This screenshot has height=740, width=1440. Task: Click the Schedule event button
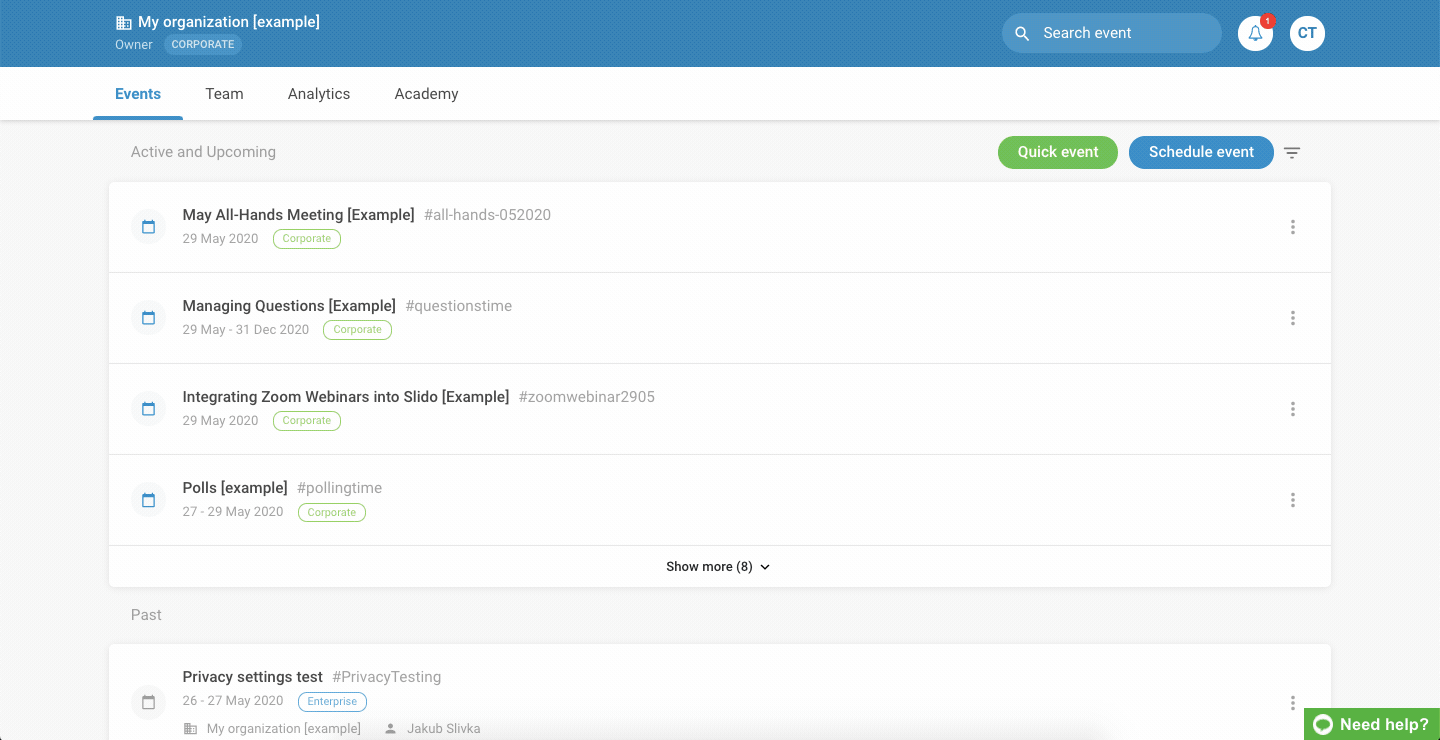1201,152
